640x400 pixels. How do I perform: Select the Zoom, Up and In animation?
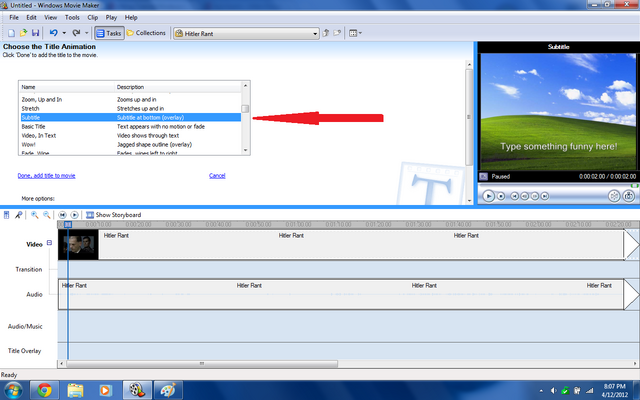coord(131,100)
